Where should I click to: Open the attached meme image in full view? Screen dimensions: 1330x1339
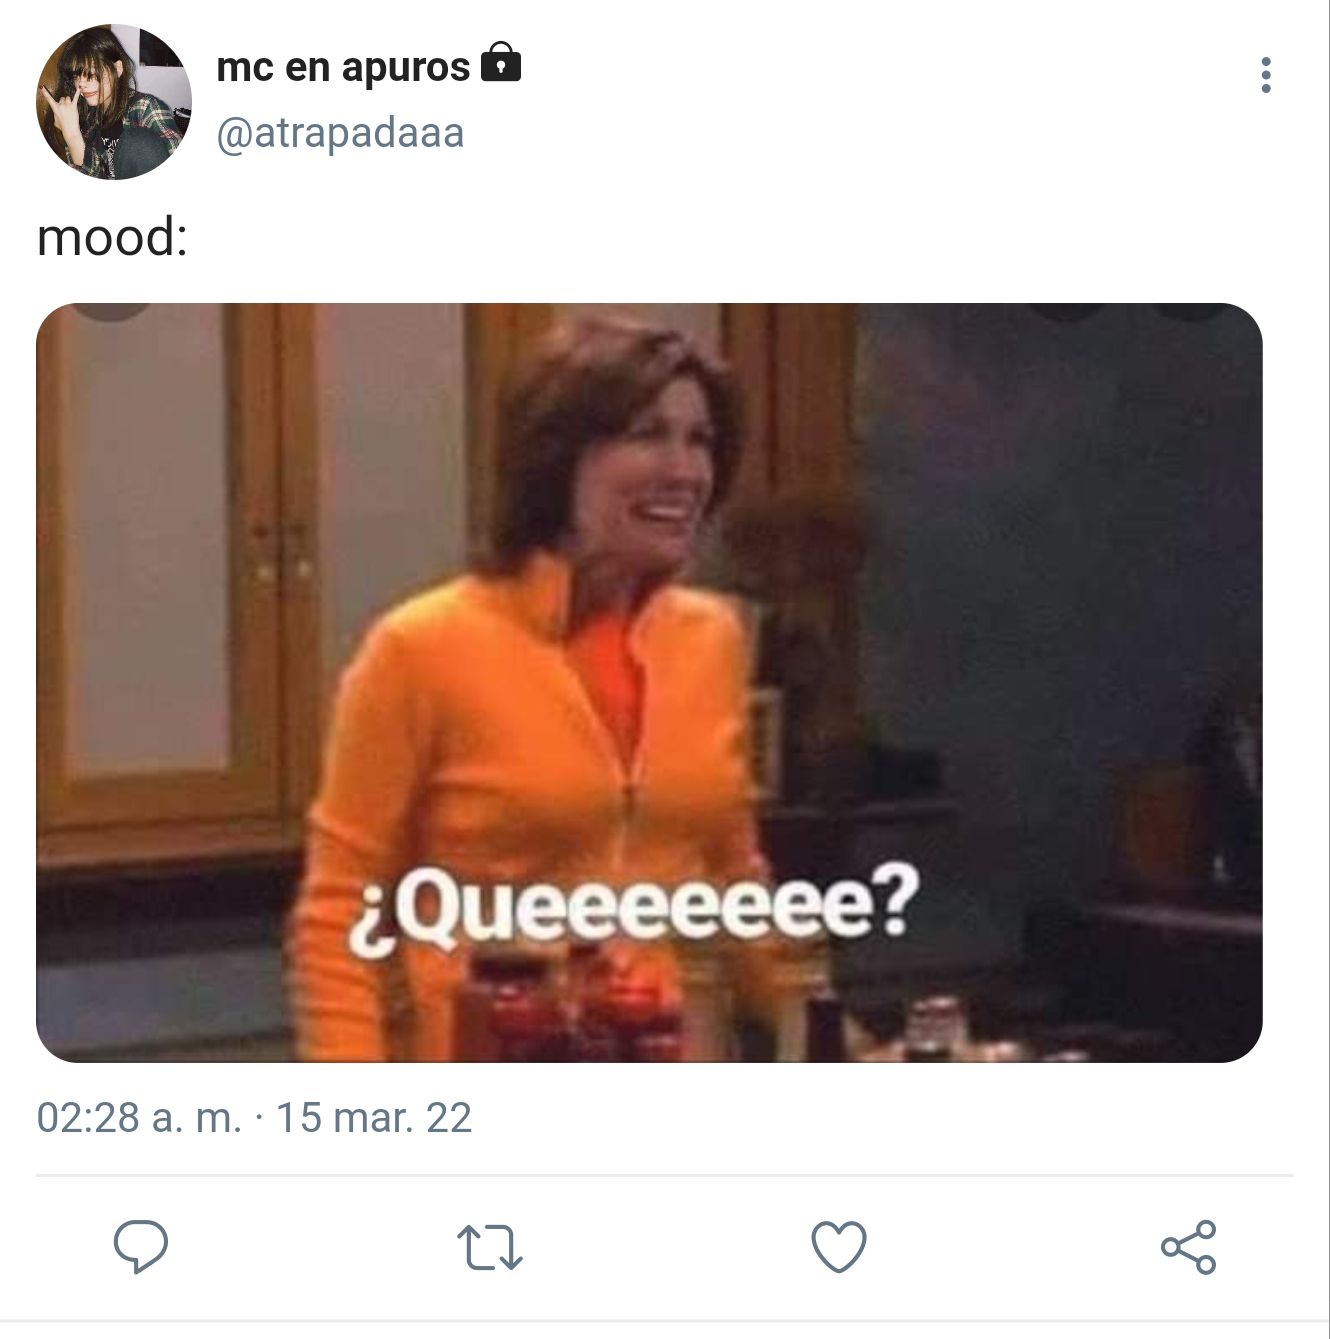coord(649,682)
